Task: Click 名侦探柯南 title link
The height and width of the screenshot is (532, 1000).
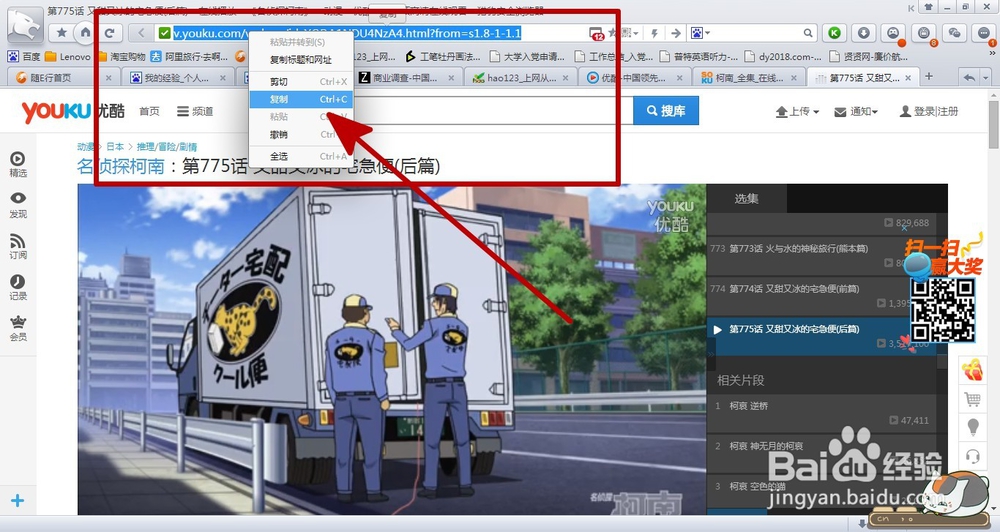Action: click(x=120, y=166)
